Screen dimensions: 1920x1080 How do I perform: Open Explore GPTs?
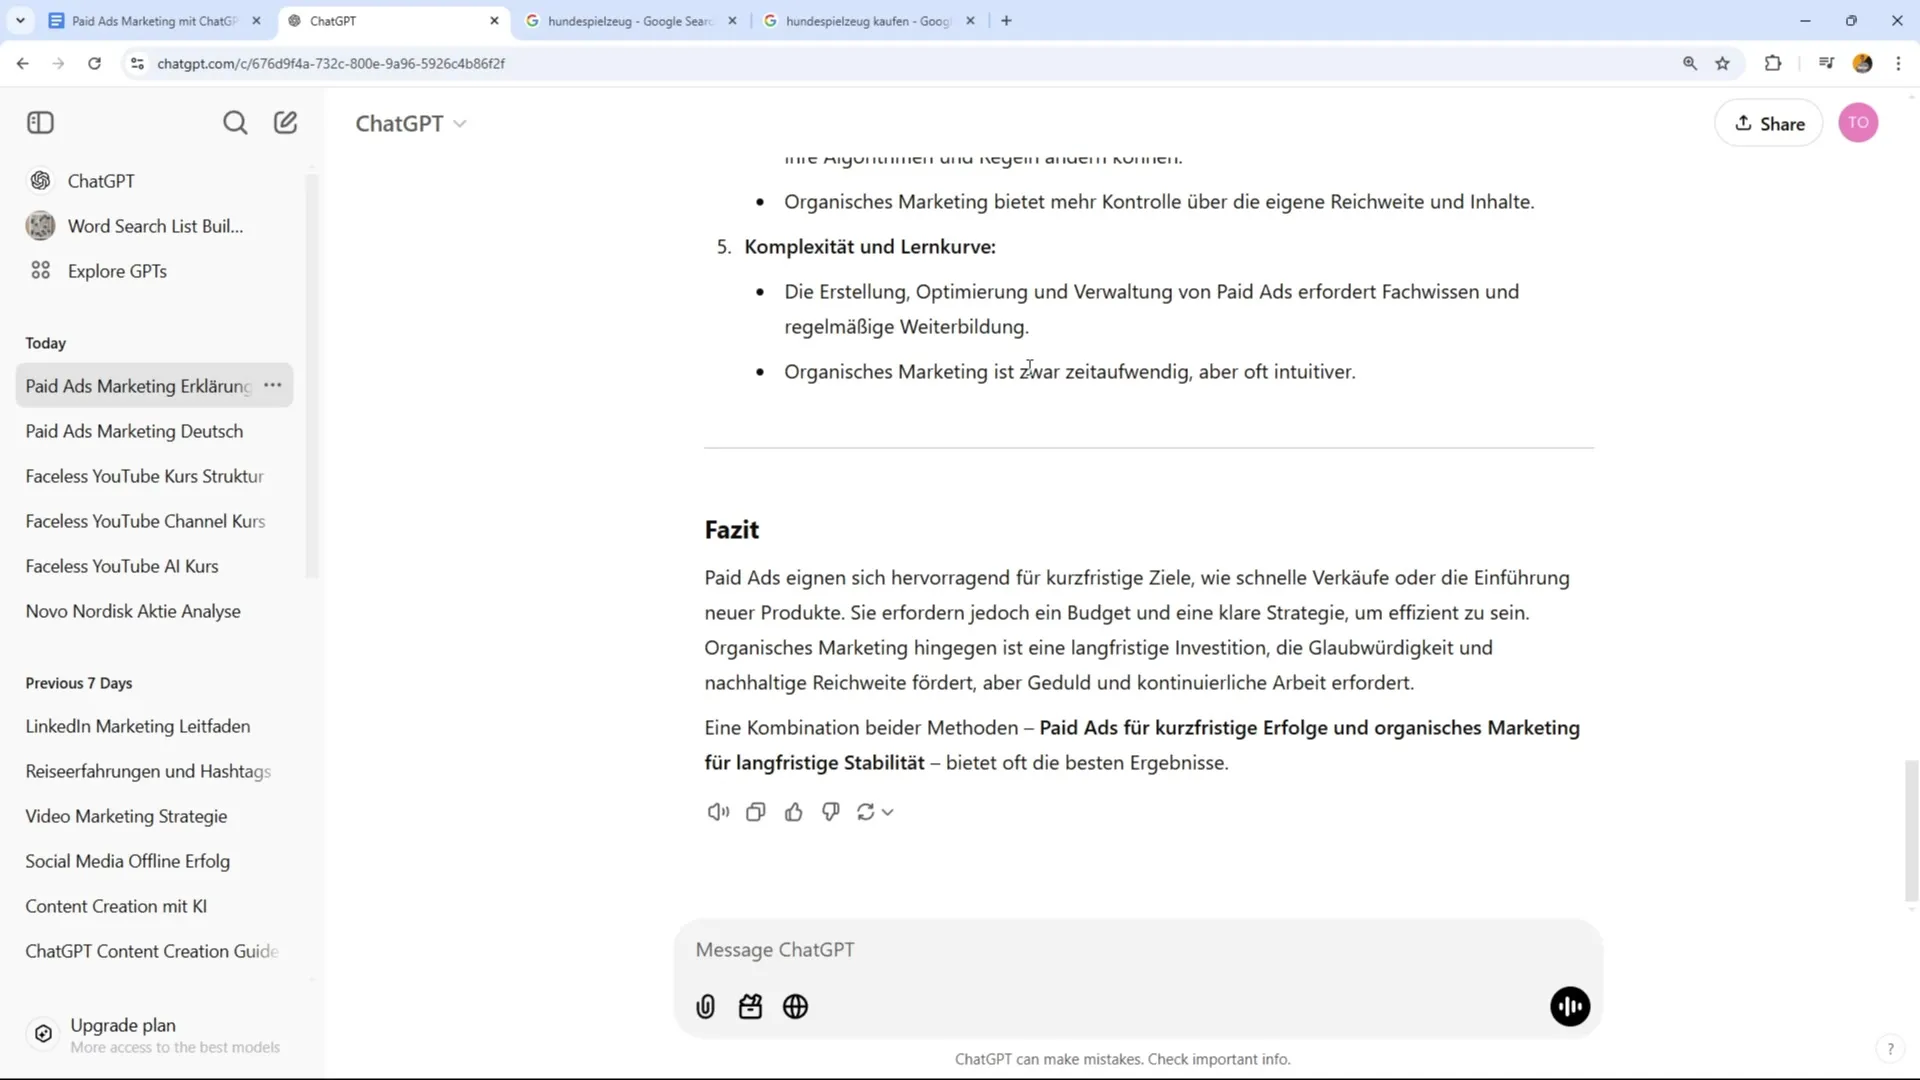(x=155, y=271)
